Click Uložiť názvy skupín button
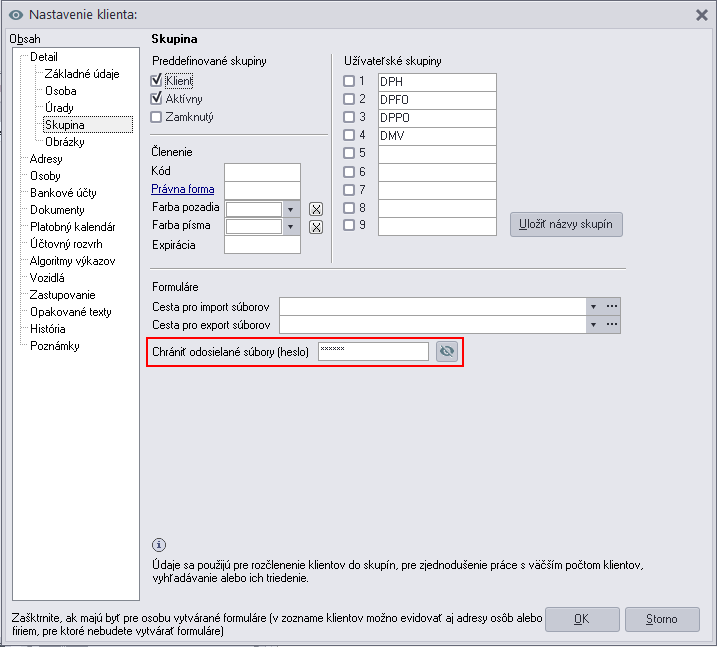The image size is (717, 647). tap(566, 224)
